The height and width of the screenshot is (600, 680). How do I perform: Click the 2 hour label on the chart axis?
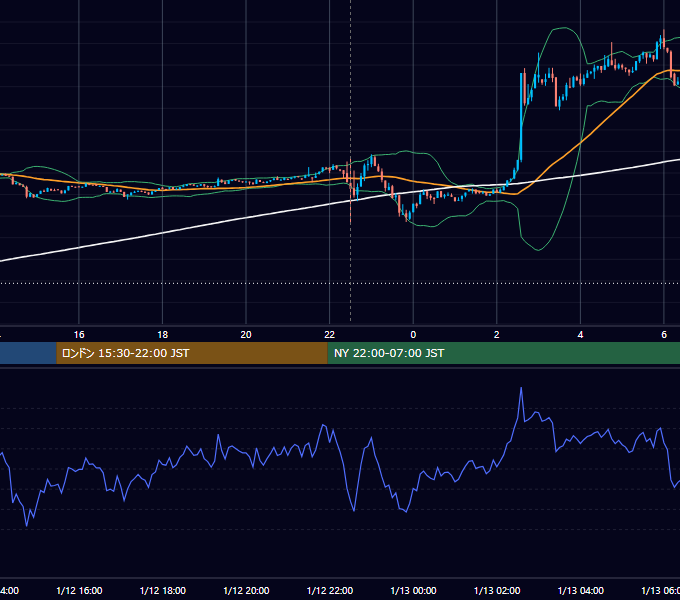pos(497,335)
